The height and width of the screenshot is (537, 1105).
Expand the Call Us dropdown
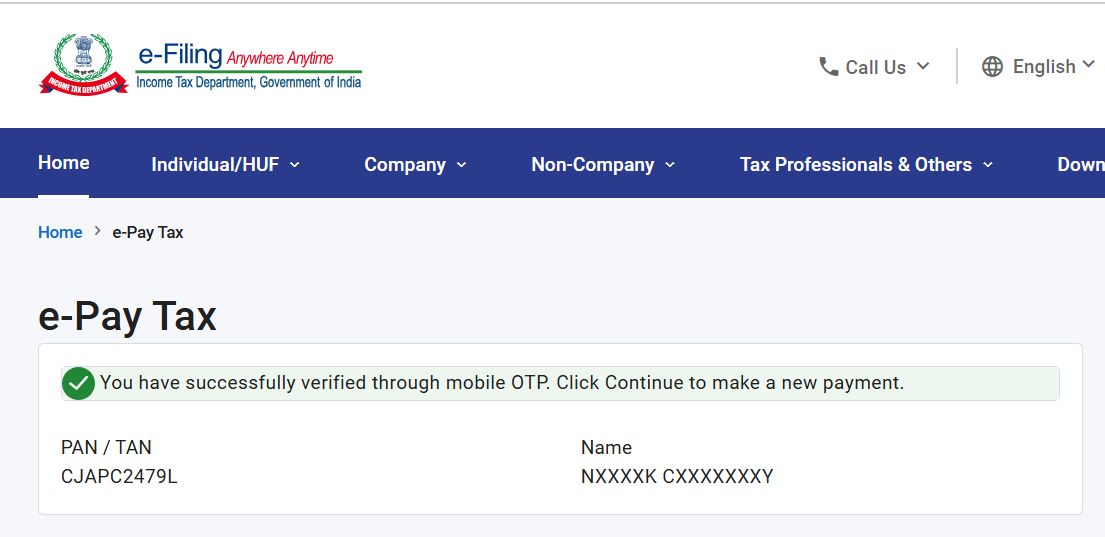[874, 67]
